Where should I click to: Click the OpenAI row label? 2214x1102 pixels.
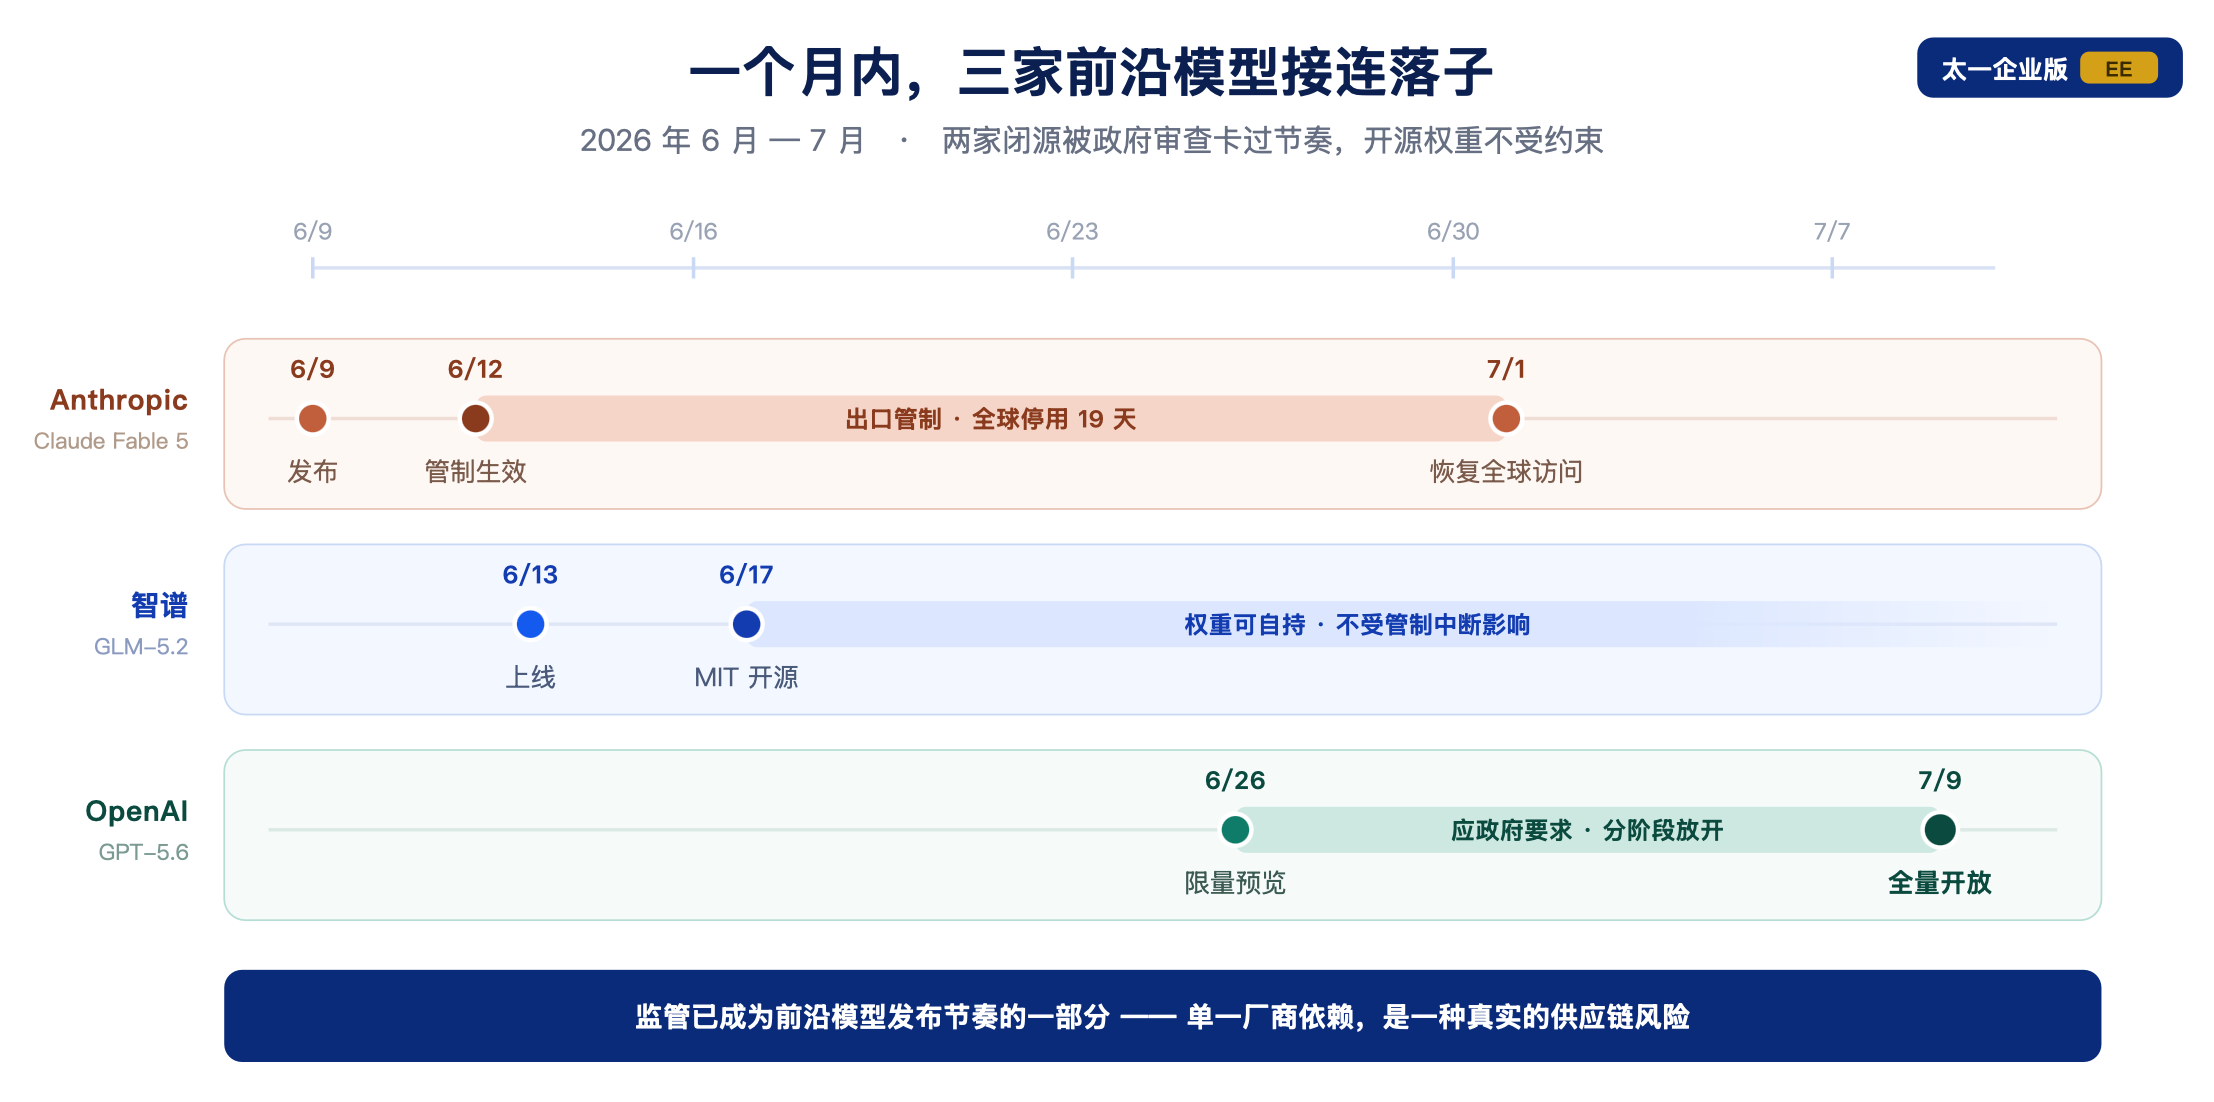[x=136, y=811]
